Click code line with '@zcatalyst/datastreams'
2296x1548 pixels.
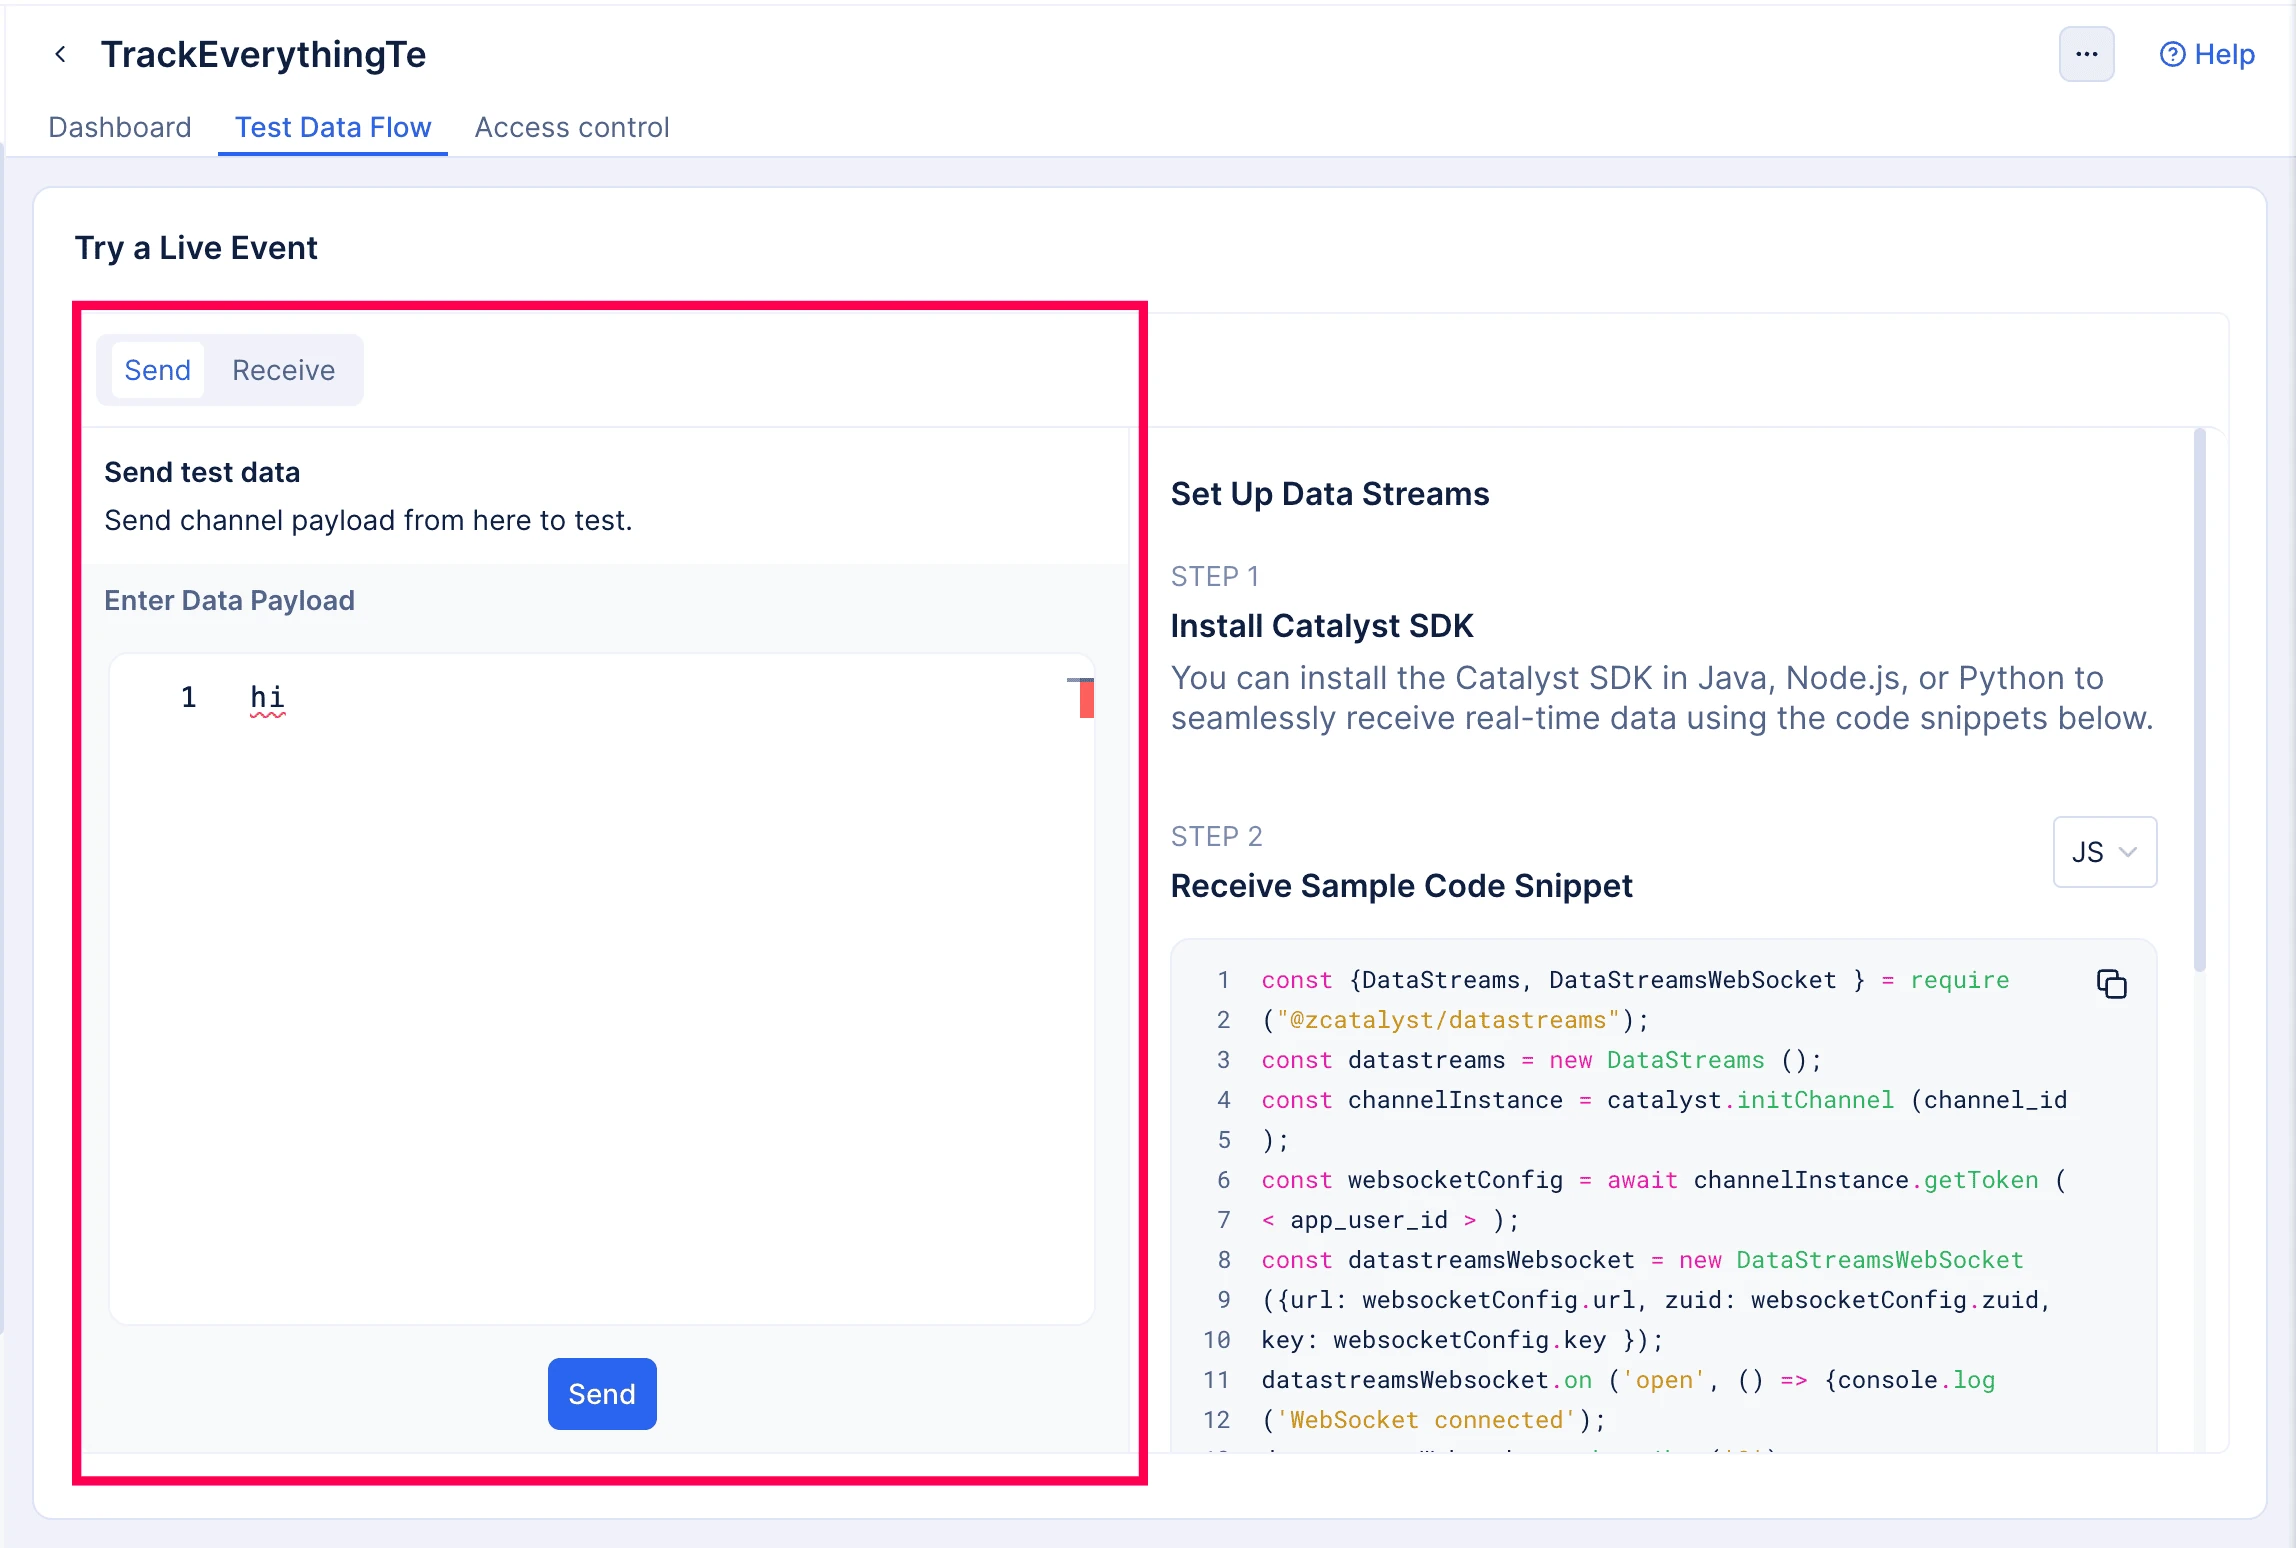[x=1455, y=1020]
